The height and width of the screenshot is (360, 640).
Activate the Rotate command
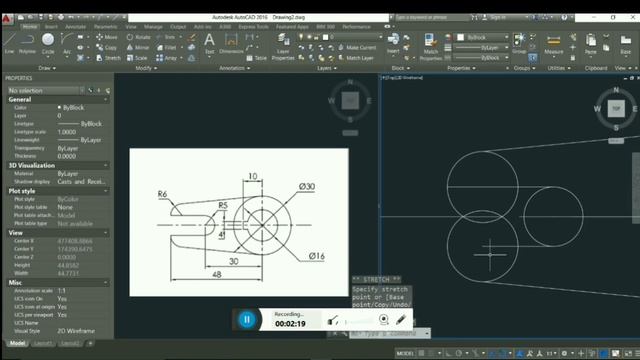(138, 37)
